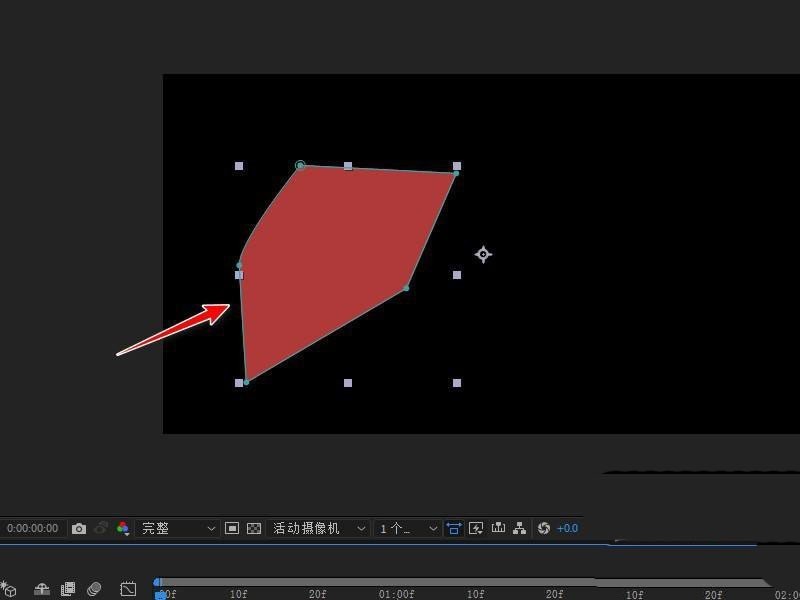800x600 pixels.
Task: Click the composition flowchart icon
Action: (x=519, y=528)
